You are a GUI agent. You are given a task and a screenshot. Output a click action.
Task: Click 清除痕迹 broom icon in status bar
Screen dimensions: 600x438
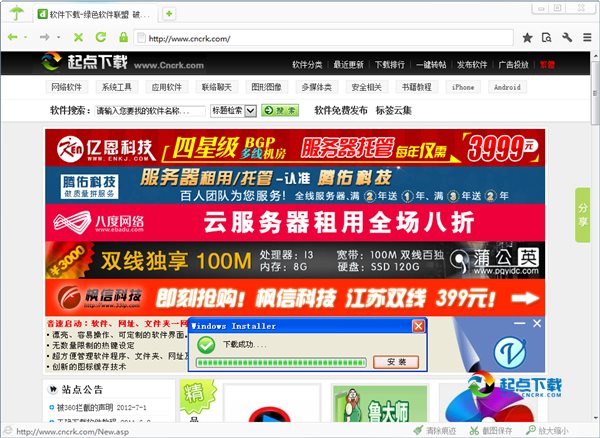435,431
